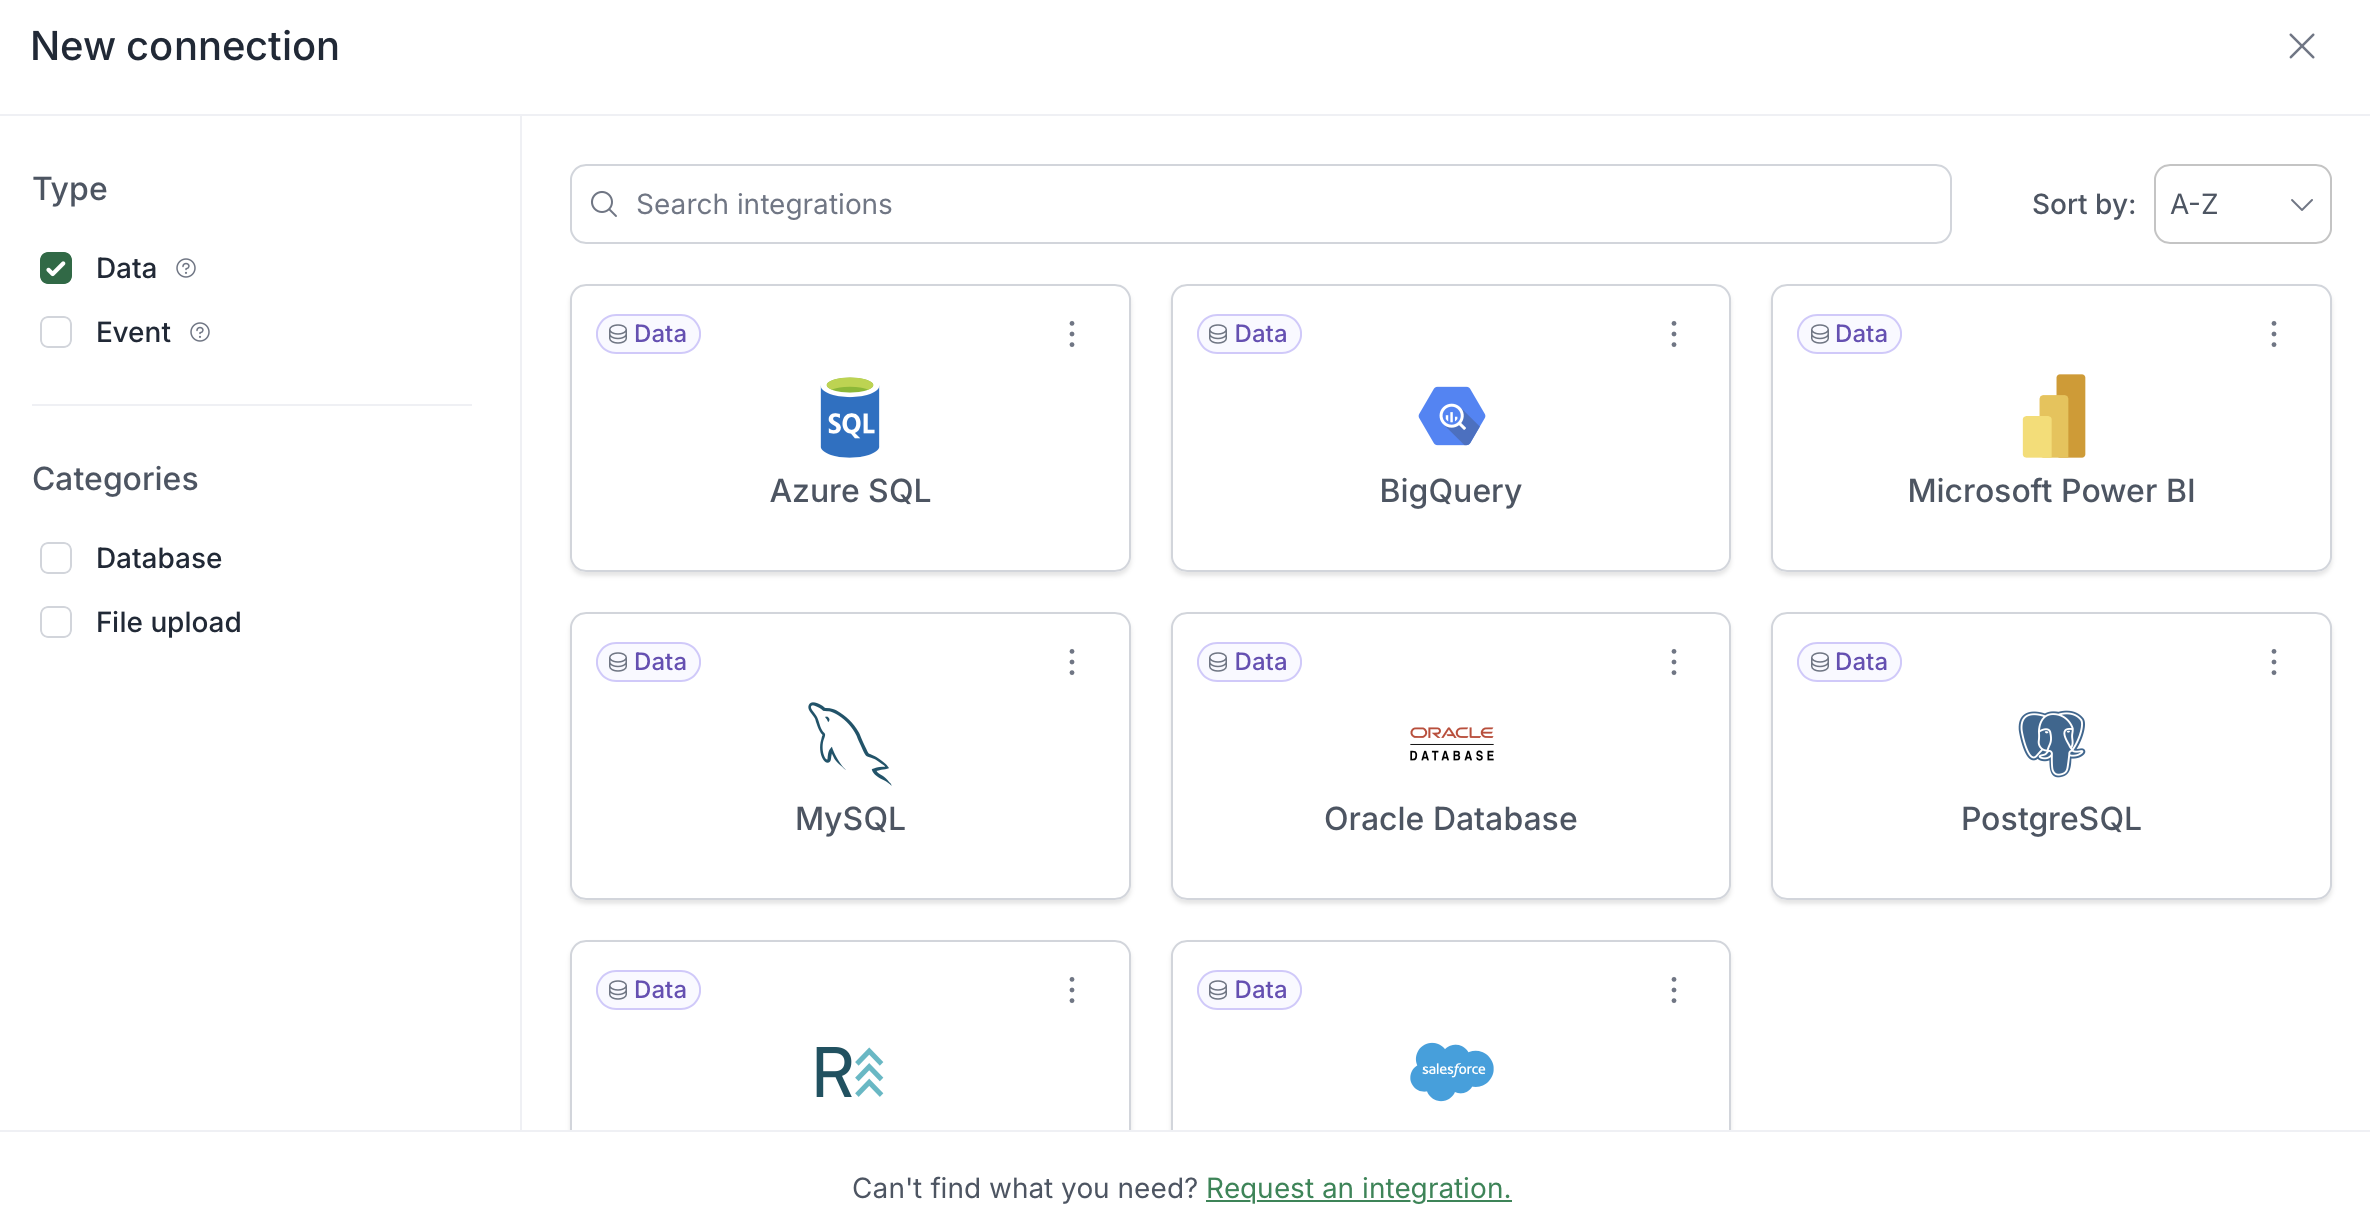The image size is (2370, 1222).
Task: Choose the PostgreSQL name label
Action: 2052,819
